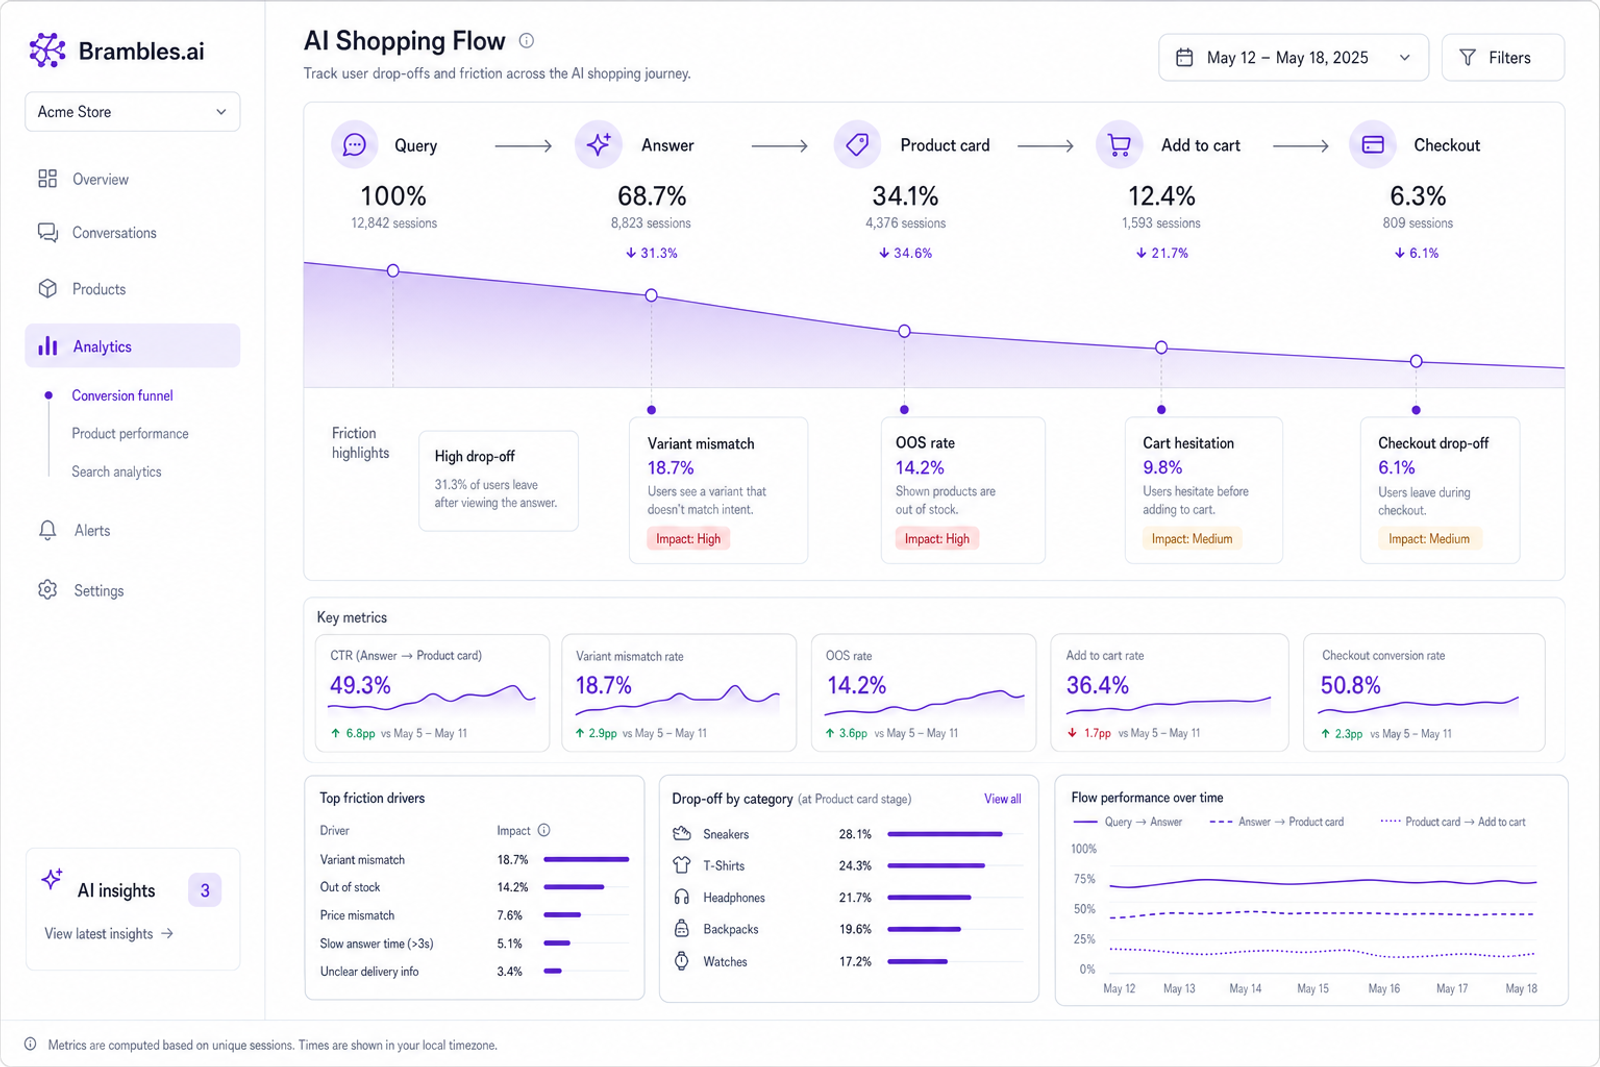This screenshot has height=1067, width=1600.
Task: Open Search analytics subpage
Action: [116, 472]
